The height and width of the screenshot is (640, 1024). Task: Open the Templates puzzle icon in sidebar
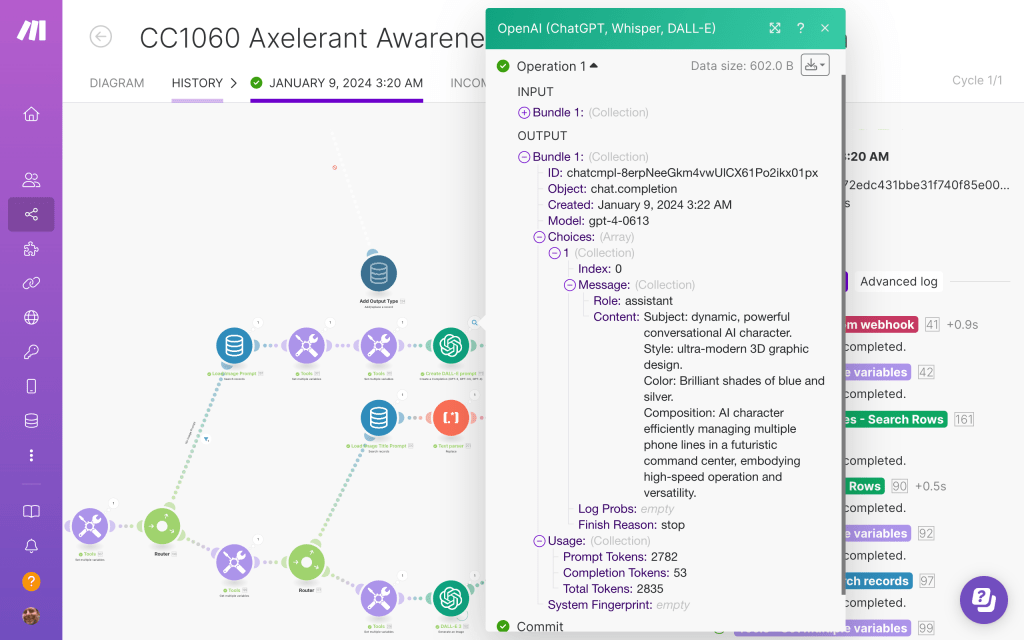point(31,249)
